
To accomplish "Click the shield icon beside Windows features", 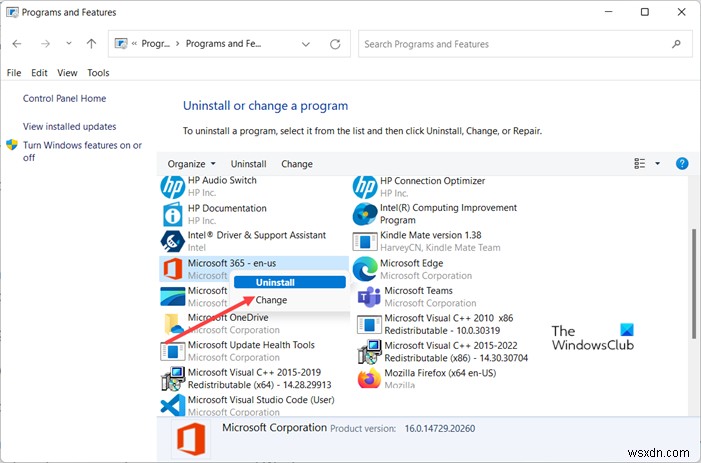I will [12, 145].
